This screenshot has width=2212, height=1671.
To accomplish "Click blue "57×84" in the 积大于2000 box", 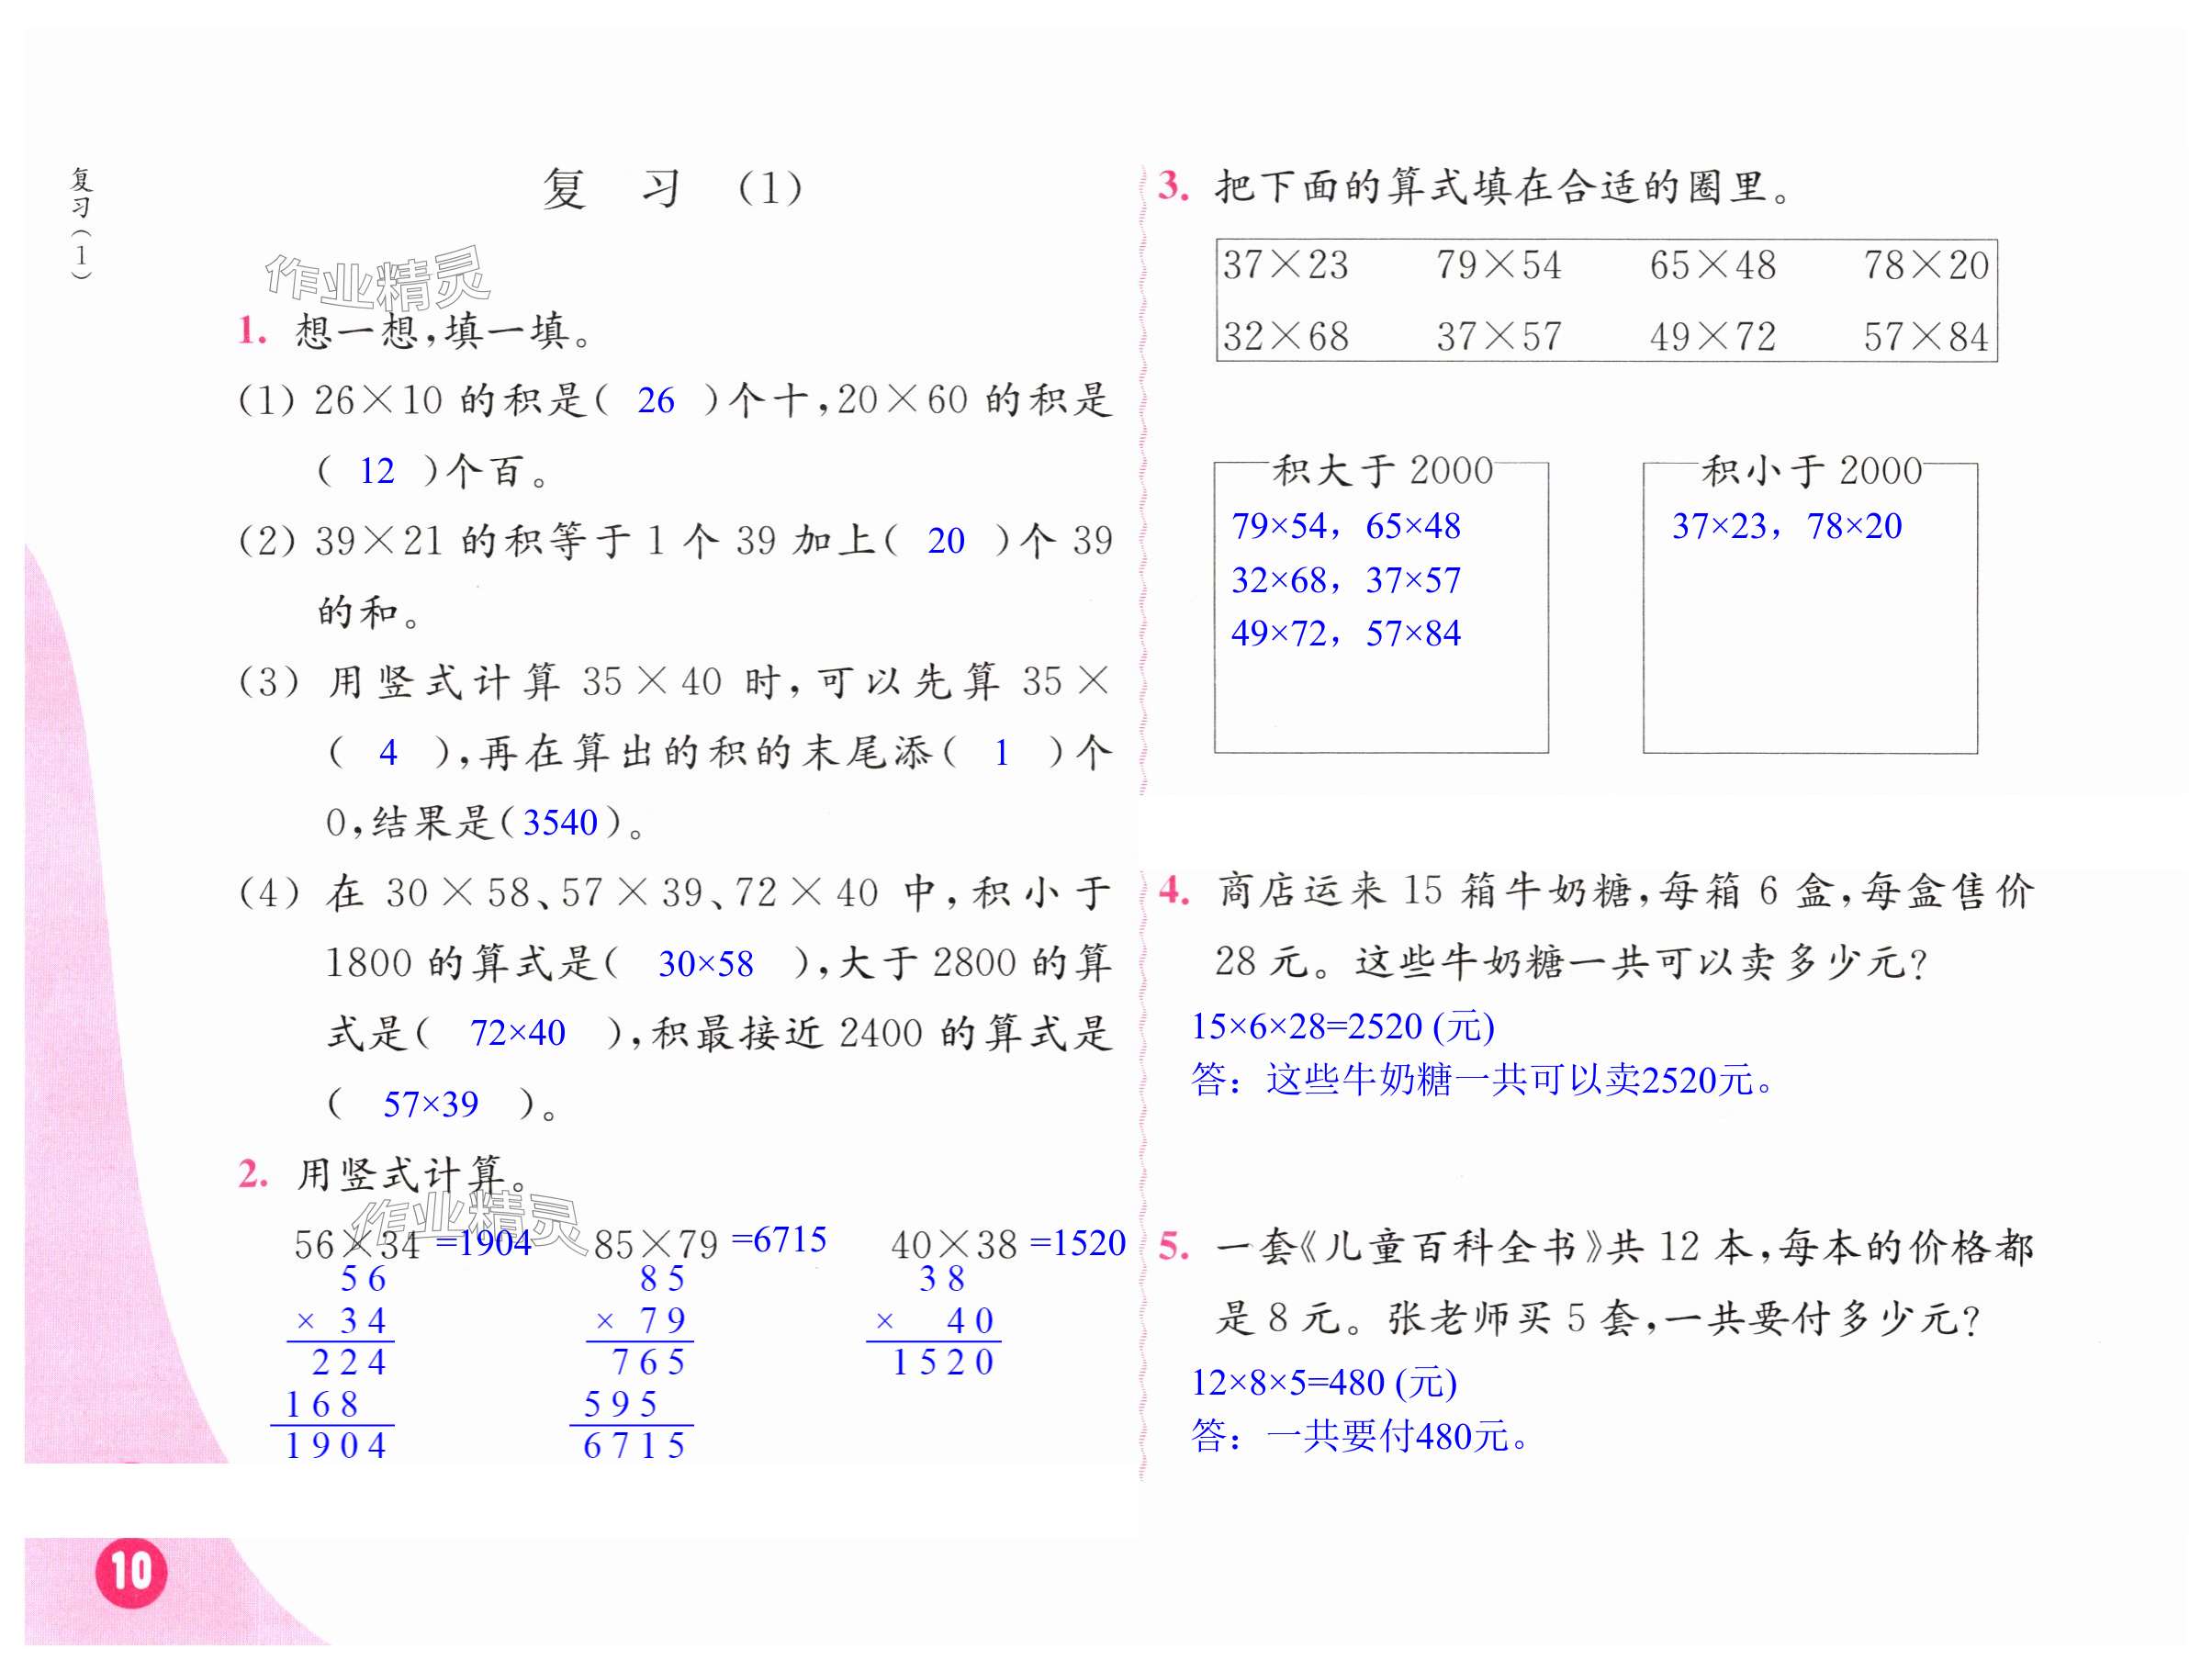I will (x=1413, y=633).
